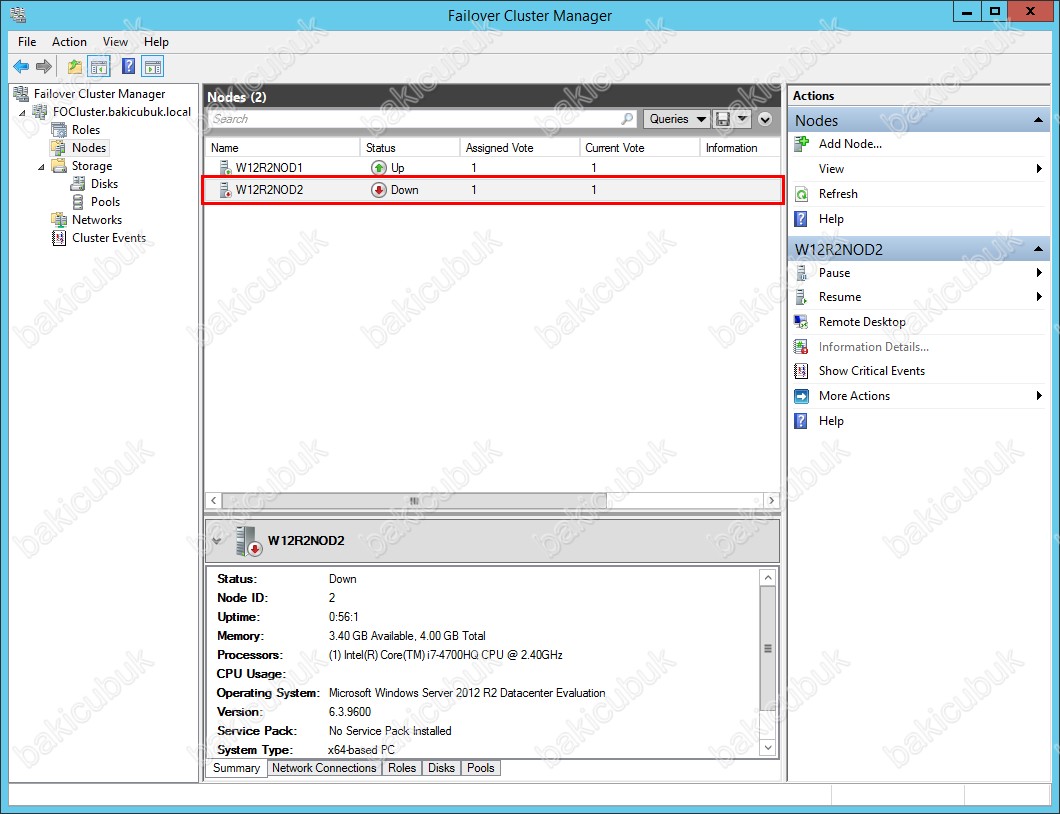
Task: Click the Search input field
Action: [x=424, y=119]
